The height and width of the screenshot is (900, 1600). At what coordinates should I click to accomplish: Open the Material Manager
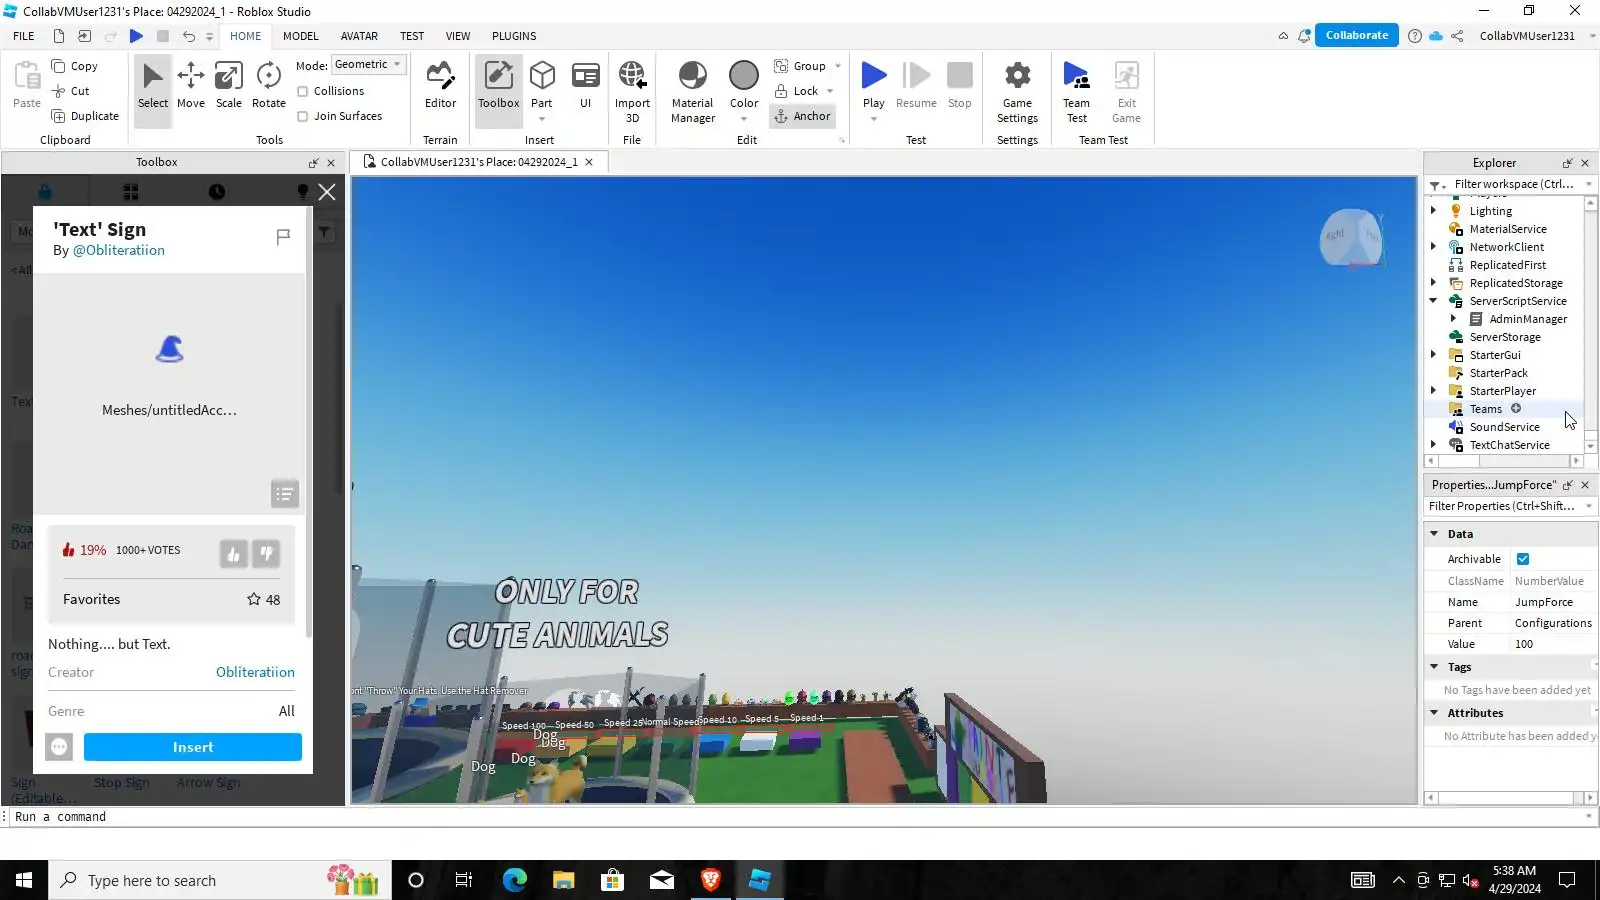tap(692, 91)
